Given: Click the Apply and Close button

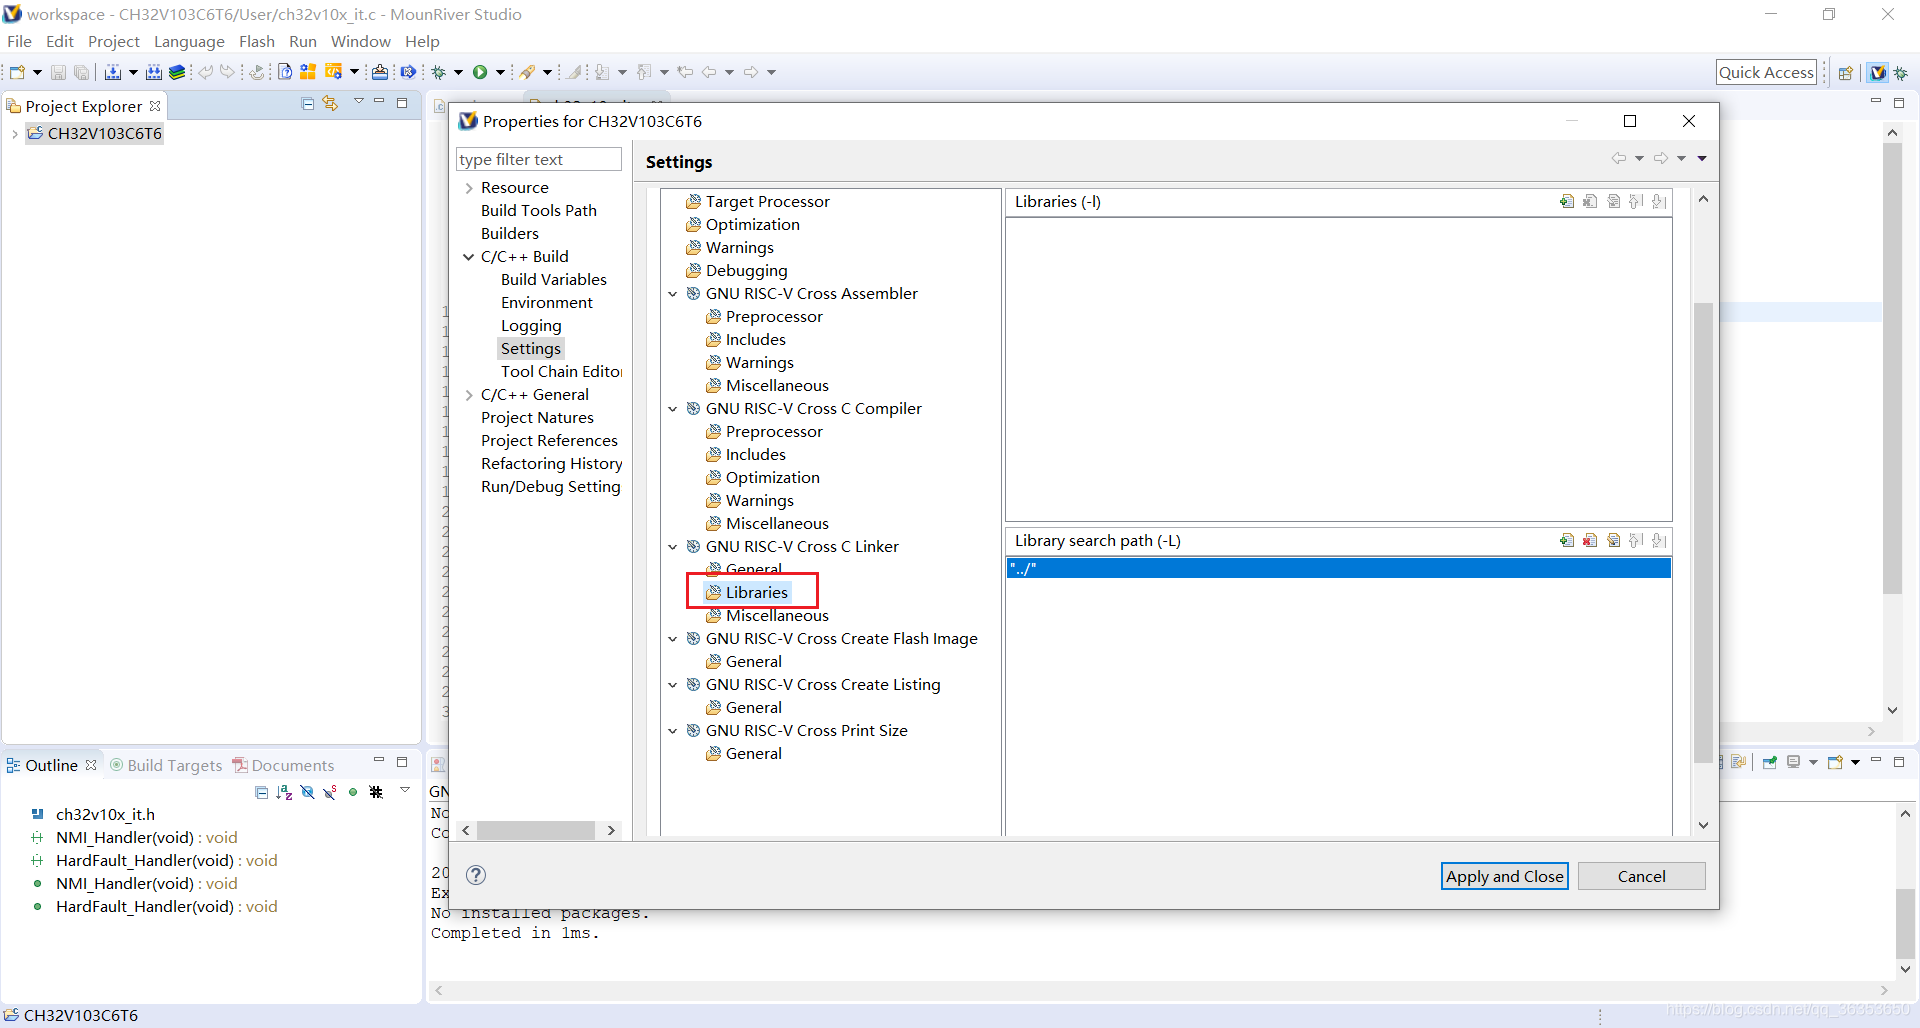Looking at the screenshot, I should coord(1504,876).
